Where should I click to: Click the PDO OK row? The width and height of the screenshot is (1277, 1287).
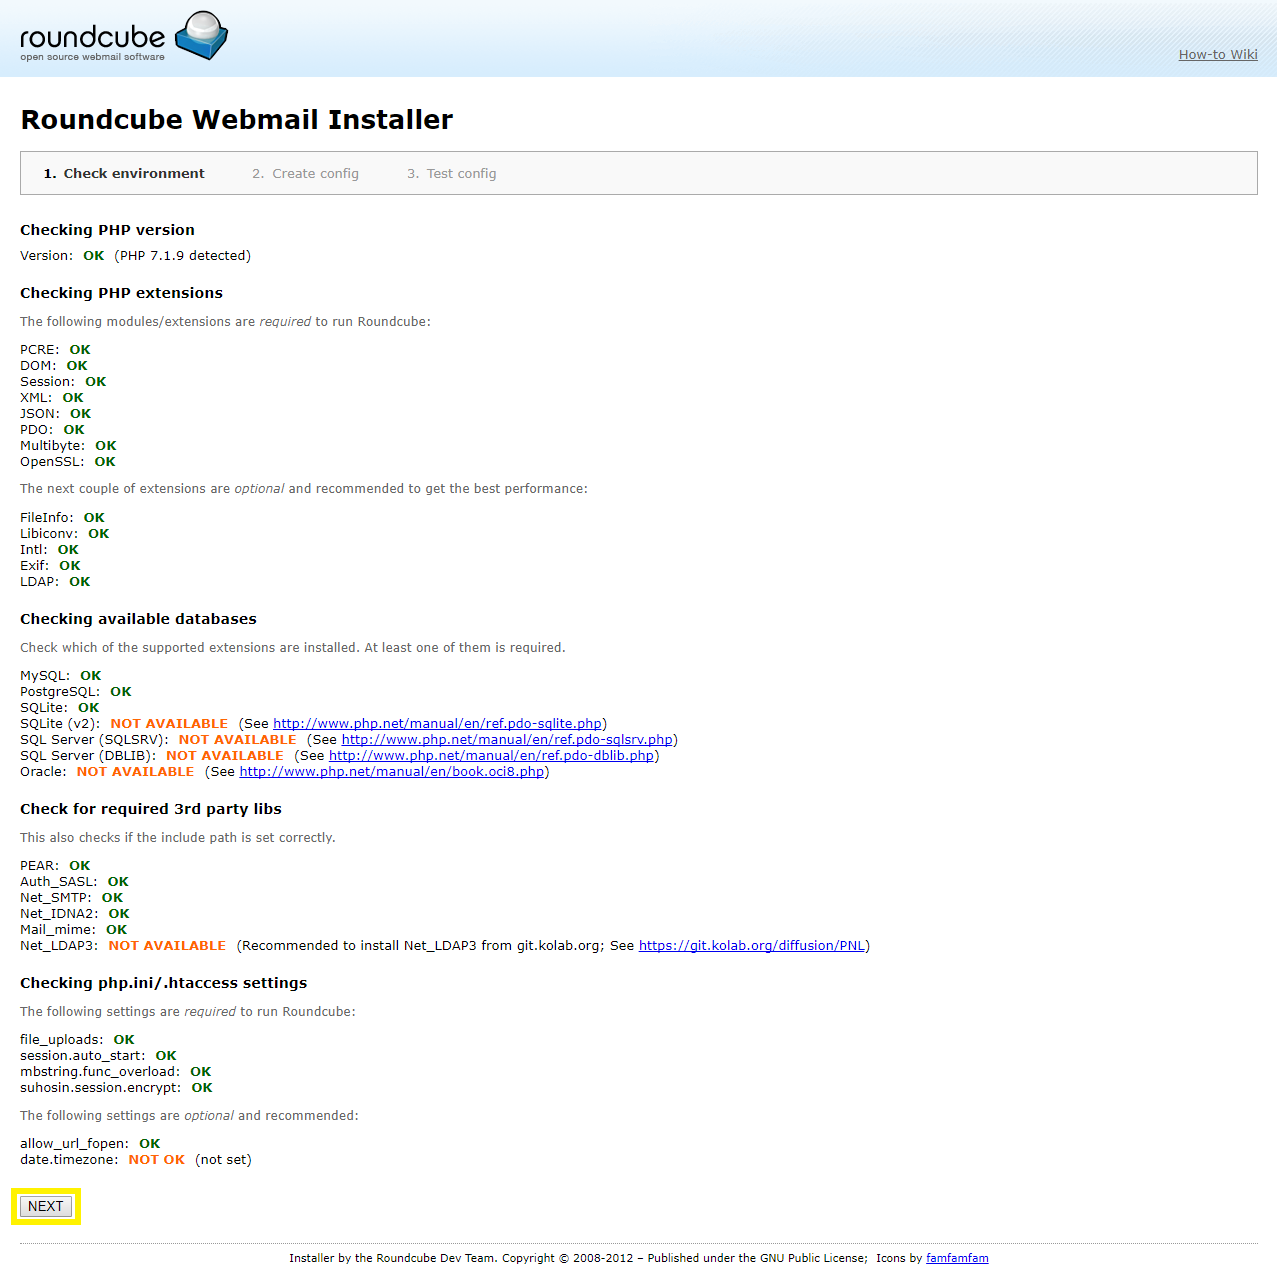[x=52, y=430]
